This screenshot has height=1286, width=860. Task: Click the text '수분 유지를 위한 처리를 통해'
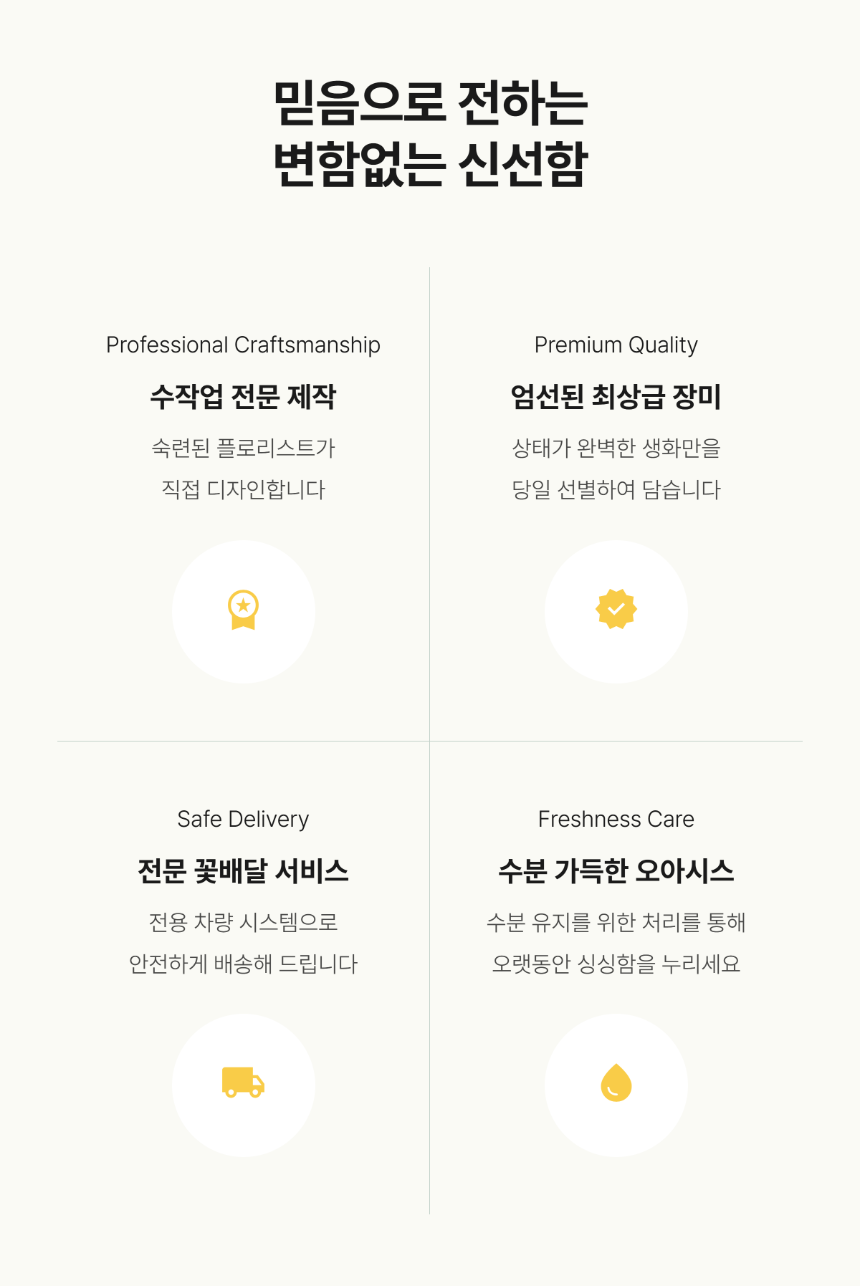click(616, 922)
